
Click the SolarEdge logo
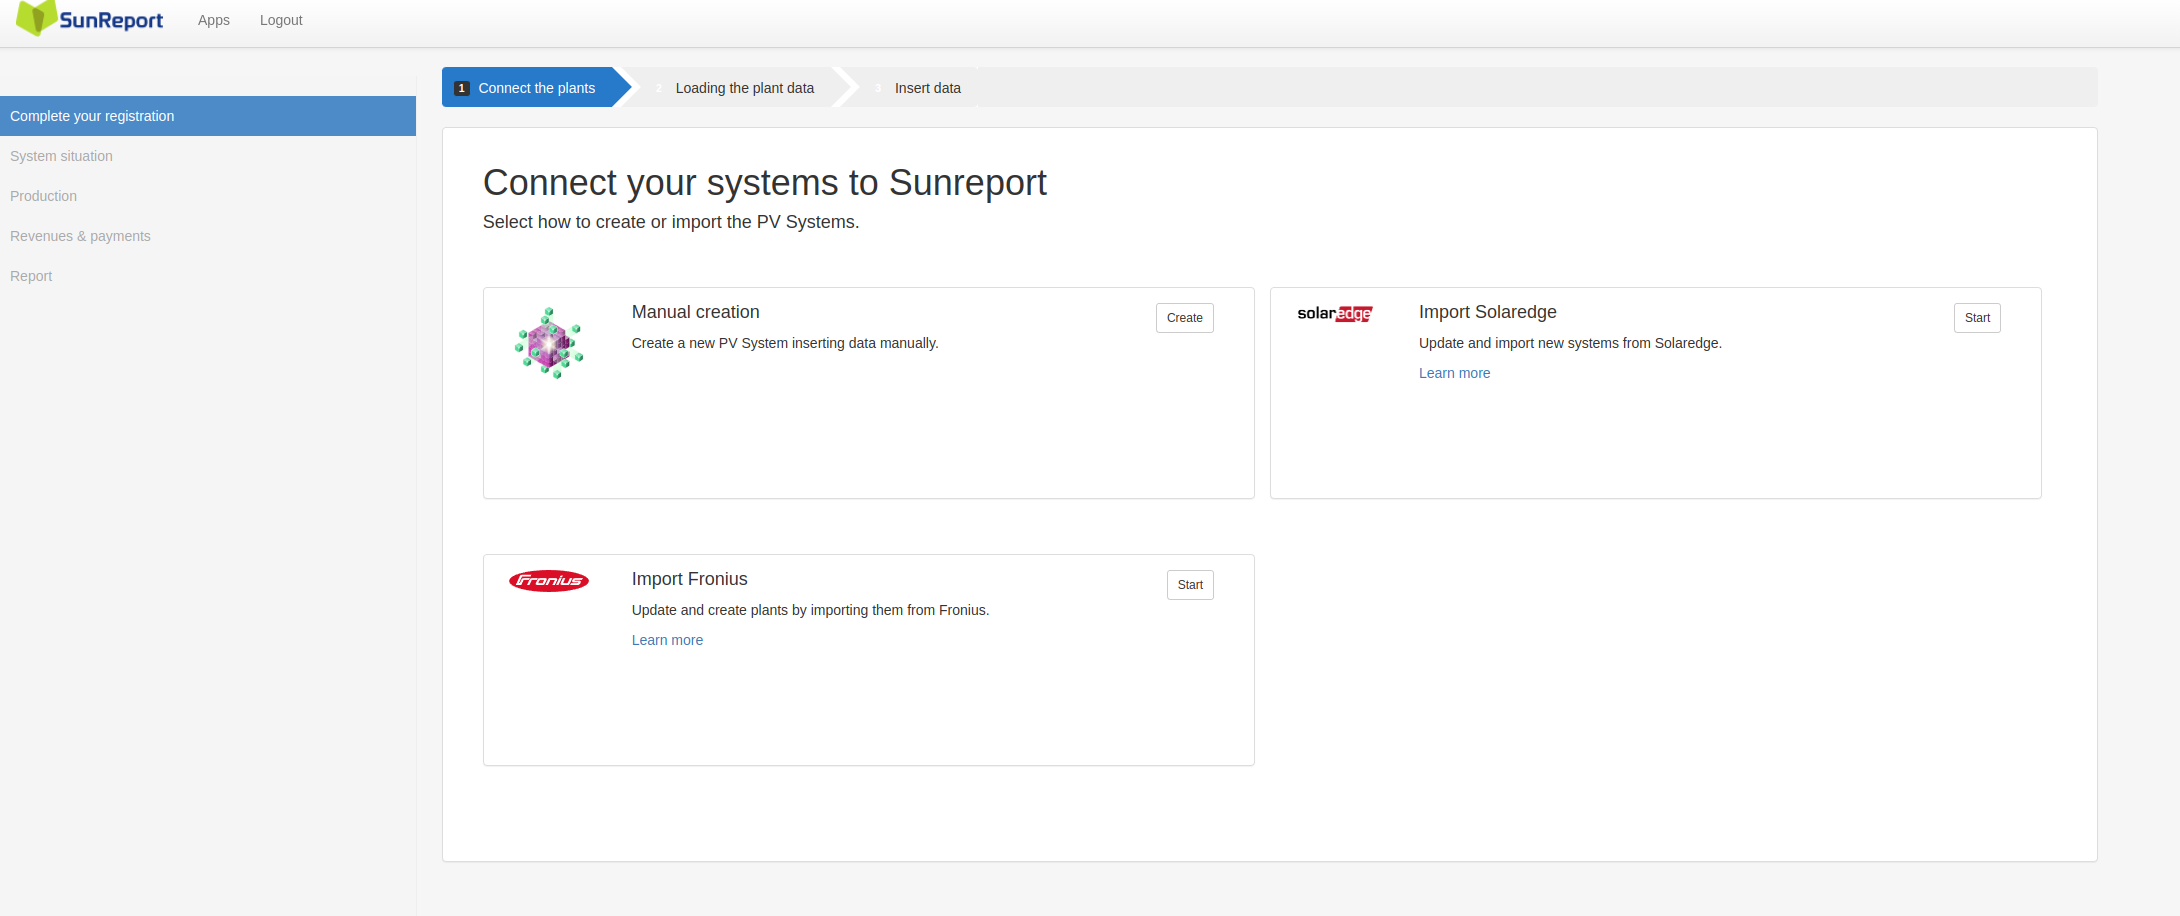[x=1335, y=314]
